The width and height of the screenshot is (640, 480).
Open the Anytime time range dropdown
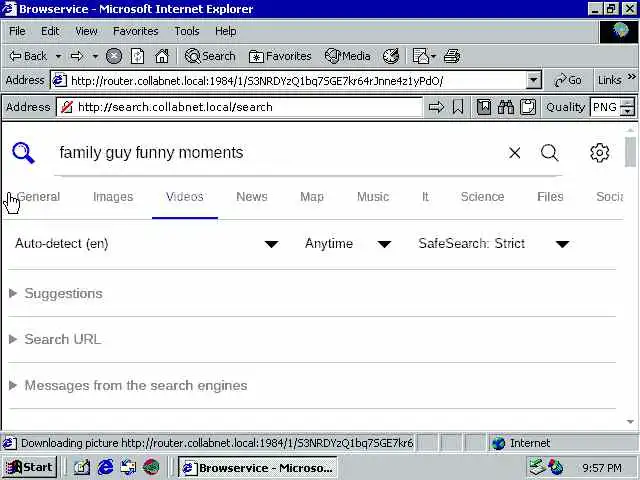coord(348,244)
